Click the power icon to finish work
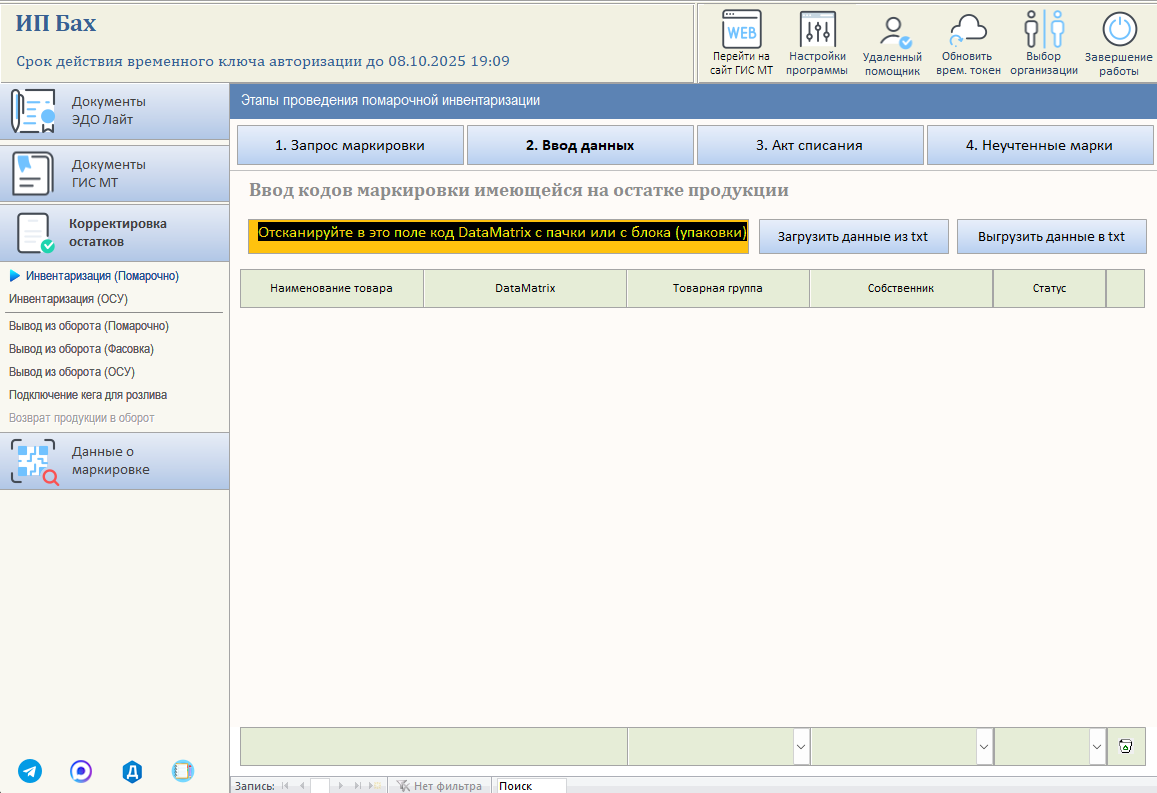Screen dimensions: 1157x793 click(x=1119, y=30)
